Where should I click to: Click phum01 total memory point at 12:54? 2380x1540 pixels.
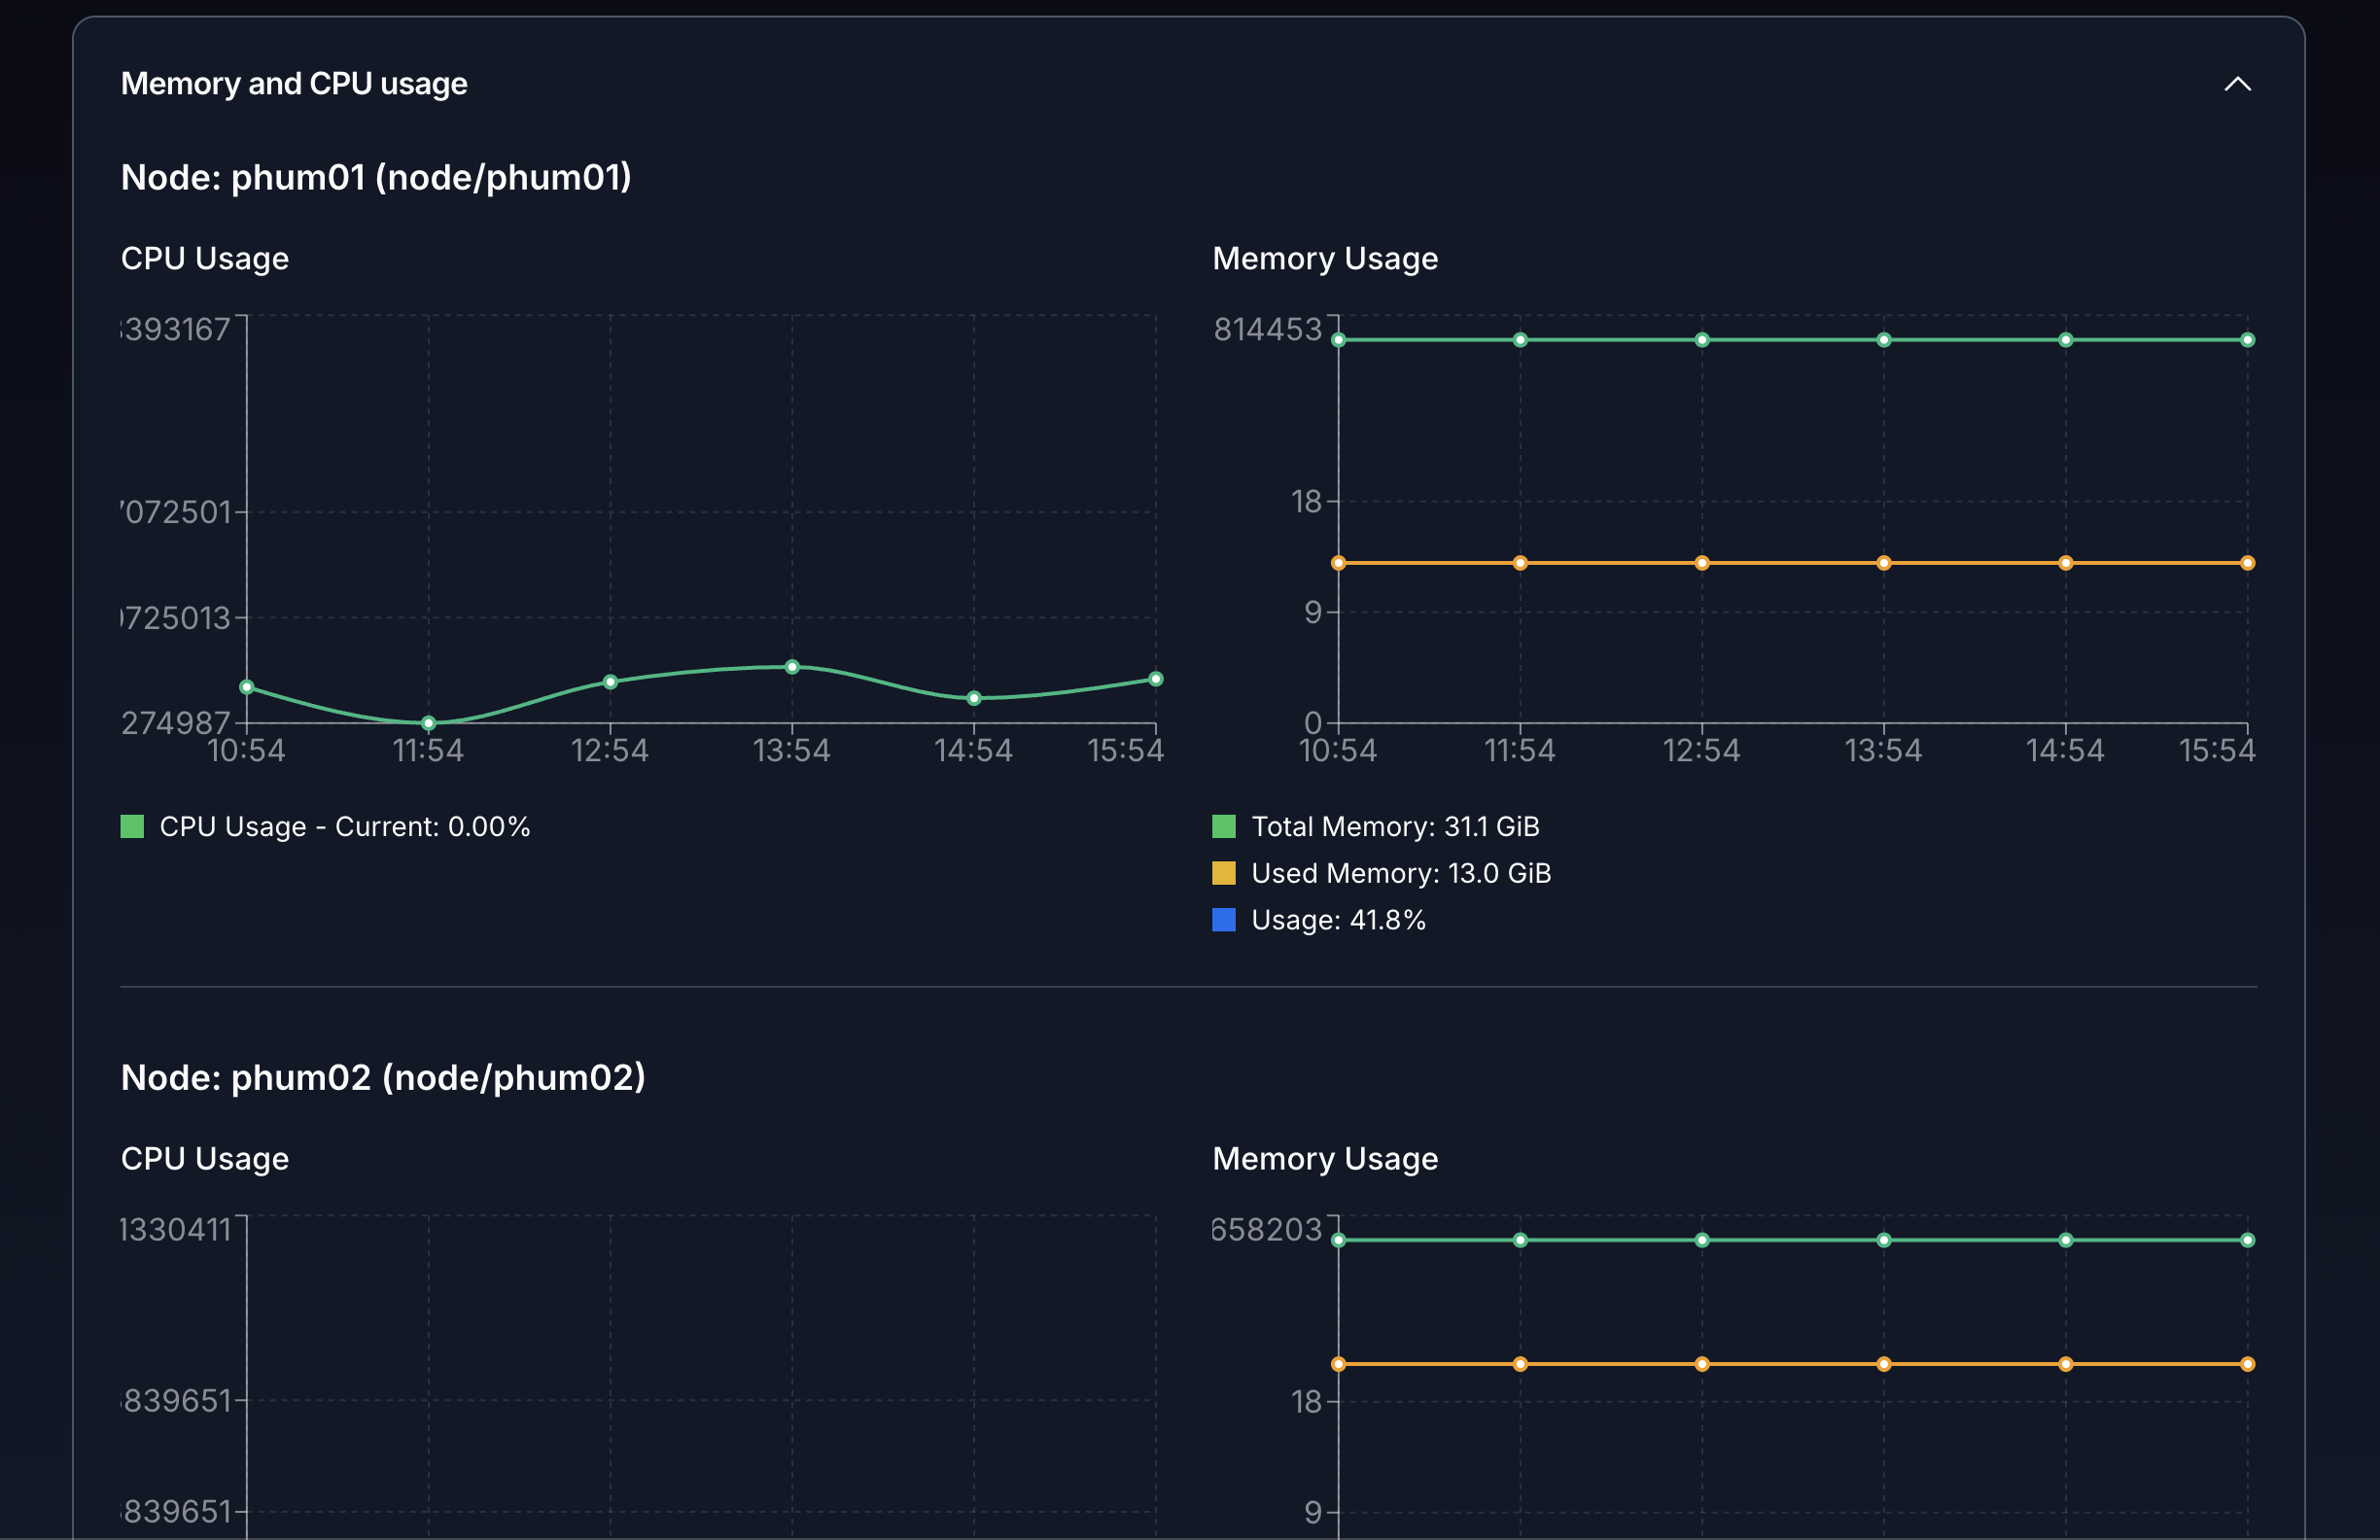1701,340
